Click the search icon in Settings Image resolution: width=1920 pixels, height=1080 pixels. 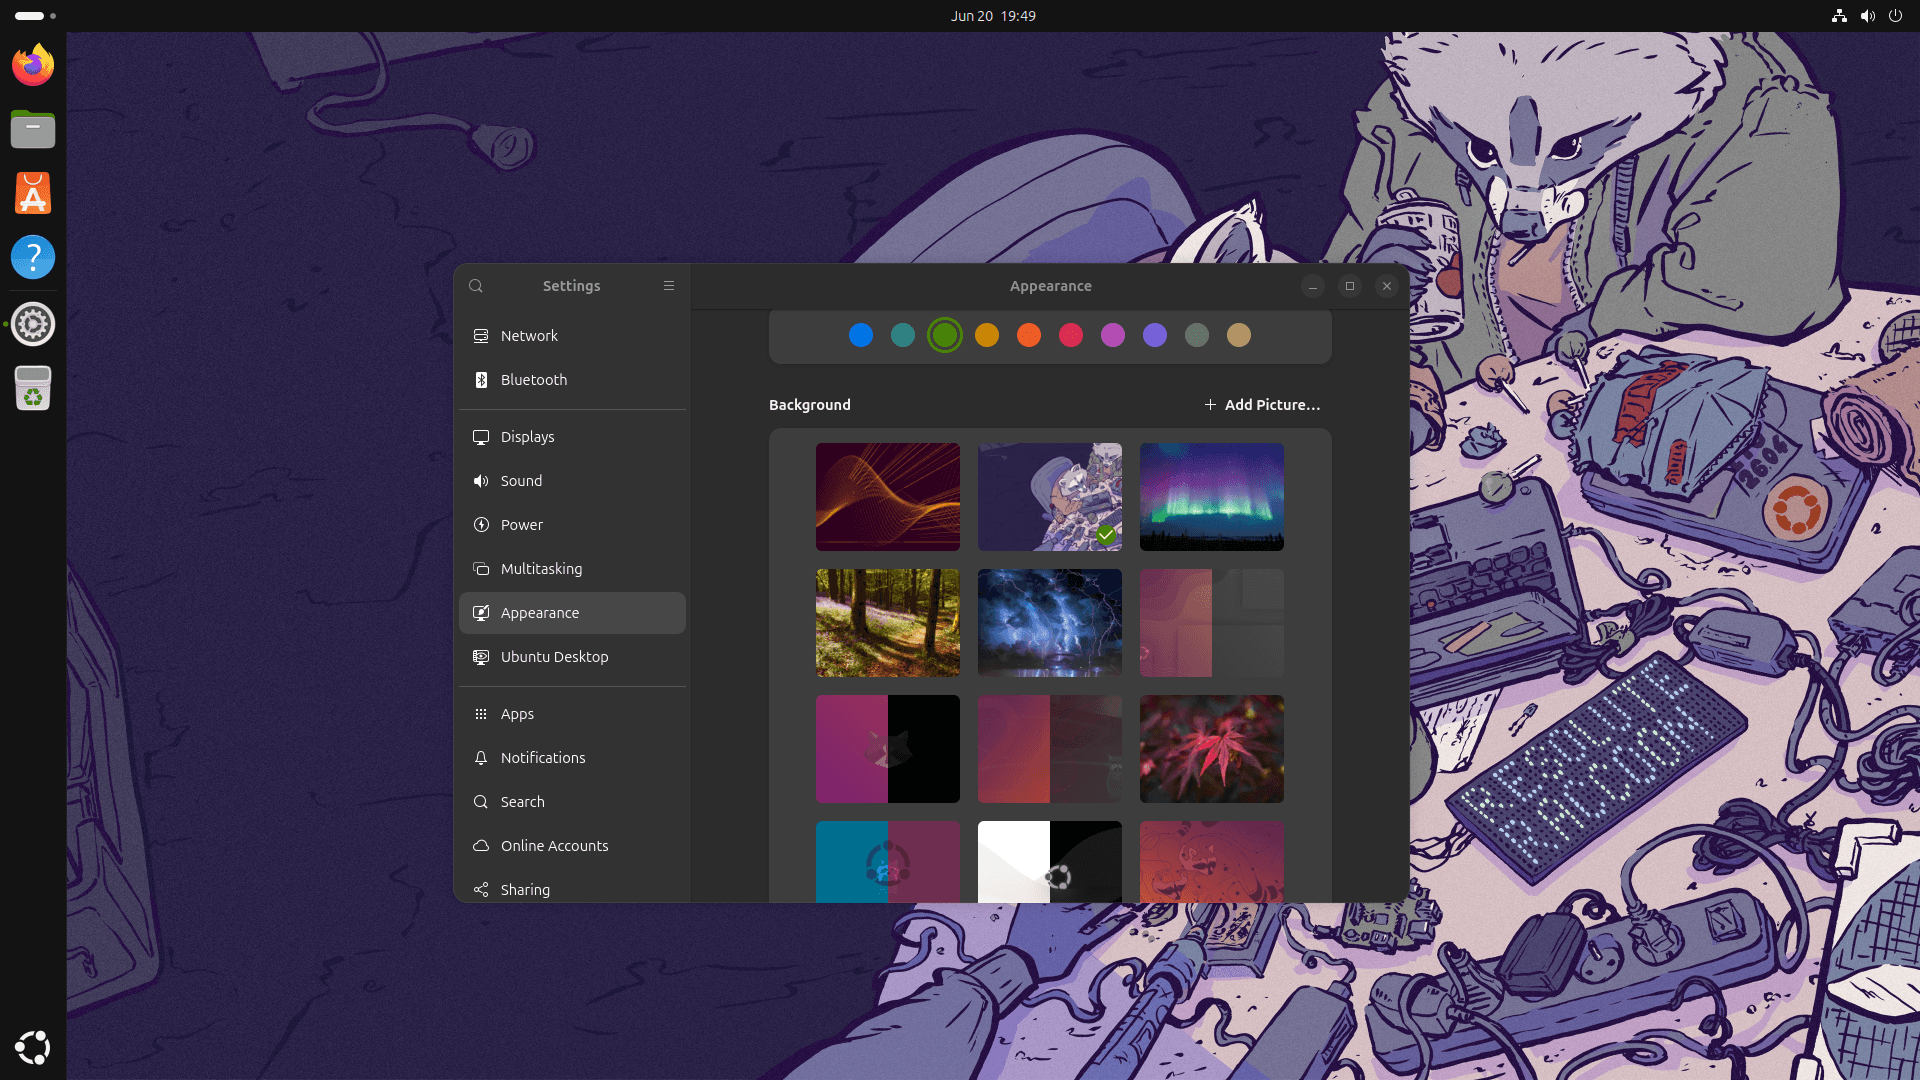tap(476, 286)
